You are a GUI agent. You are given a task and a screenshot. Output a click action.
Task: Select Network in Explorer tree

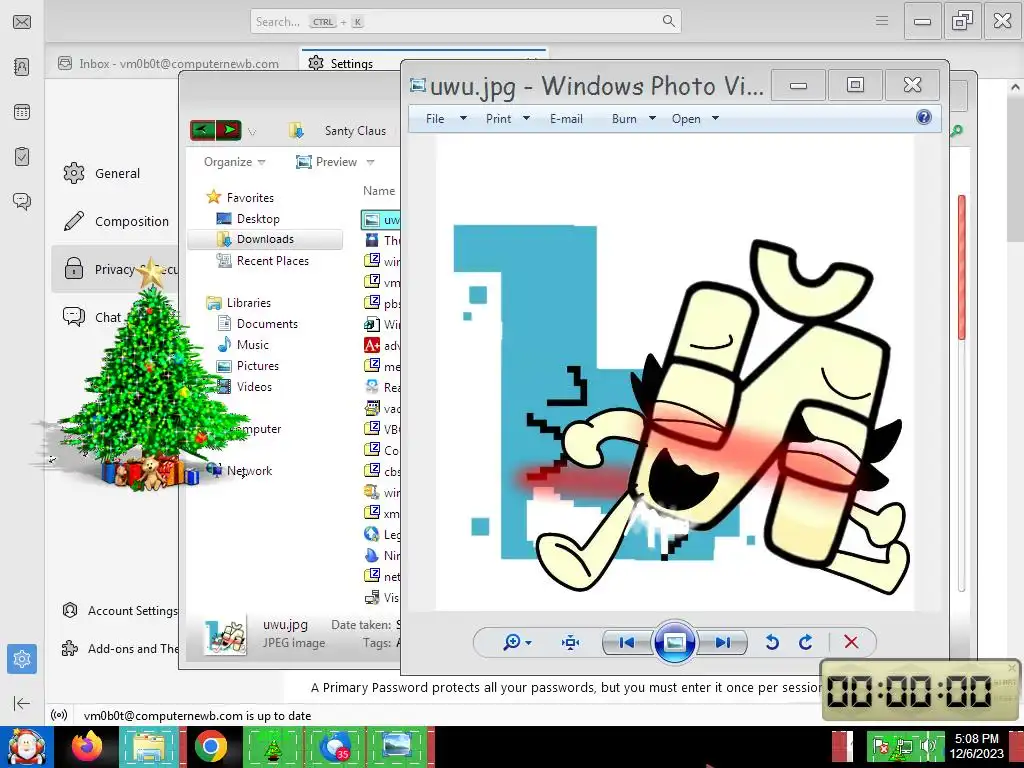tap(249, 471)
